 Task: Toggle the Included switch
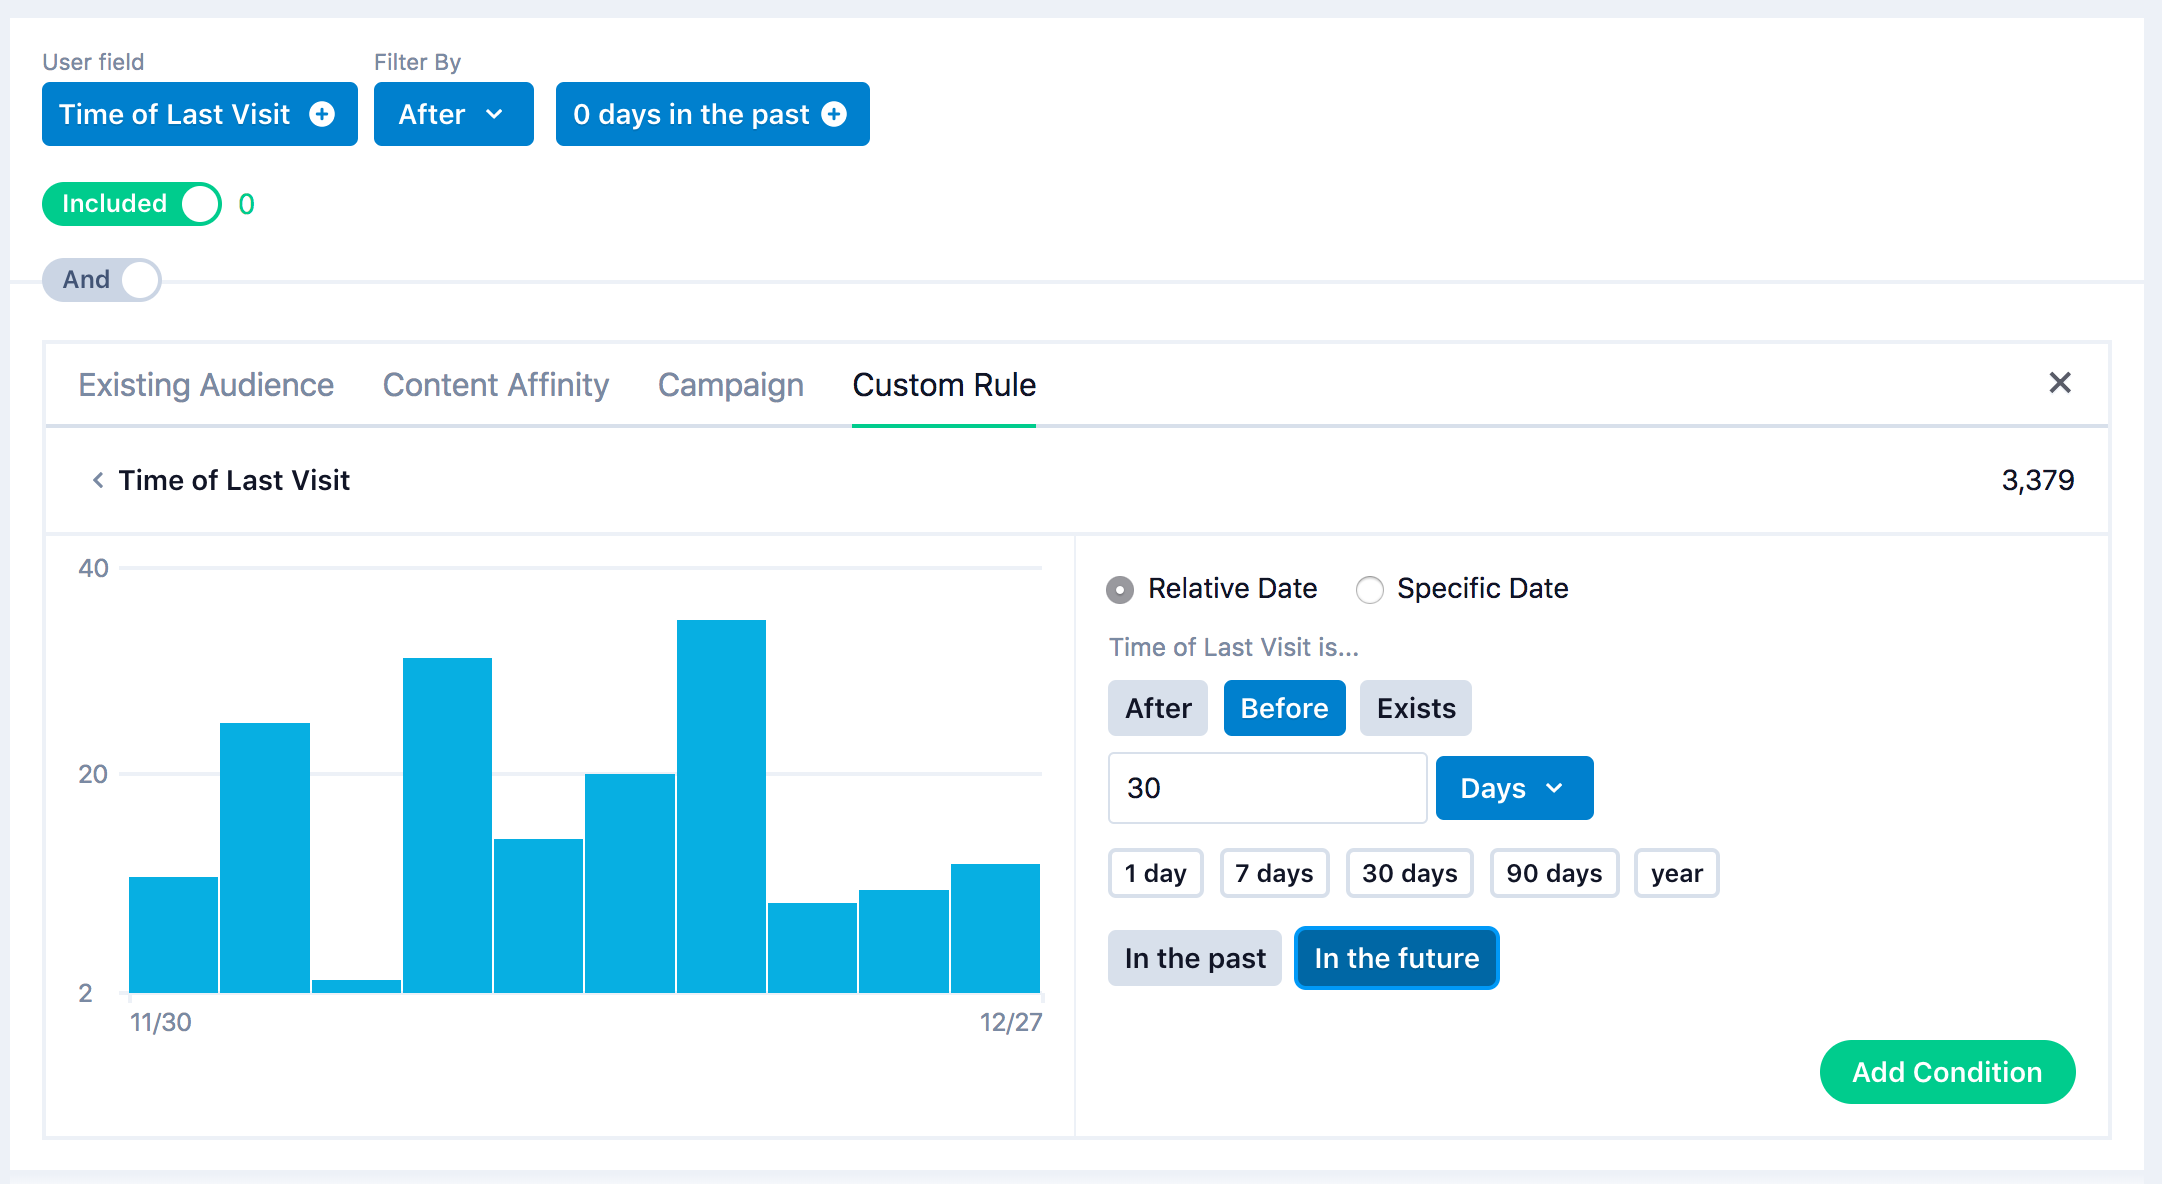pos(131,204)
